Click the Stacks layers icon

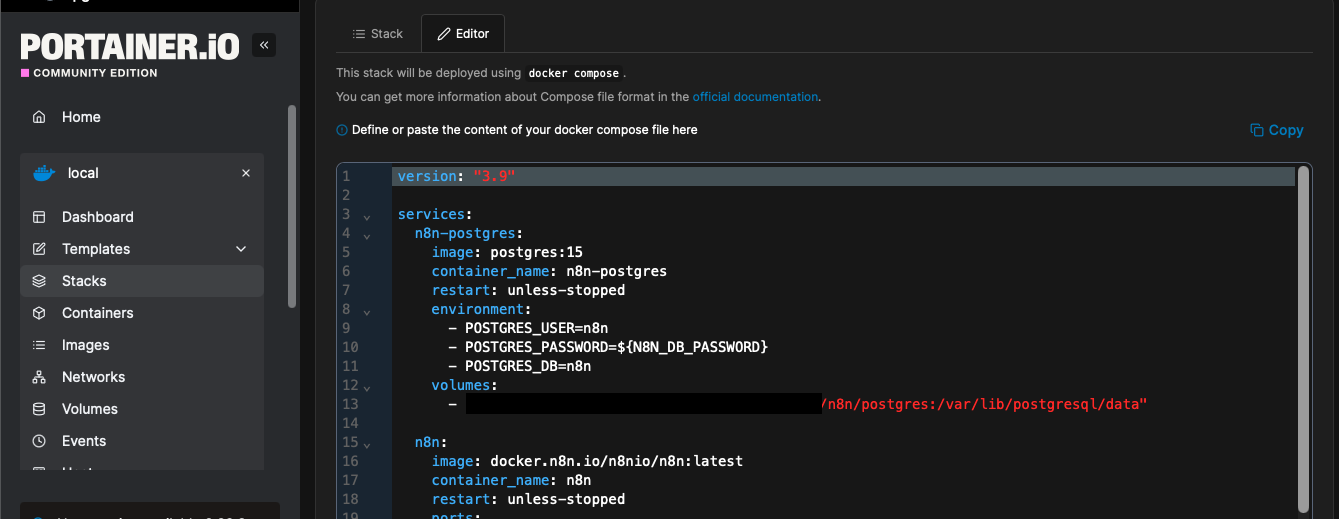click(39, 281)
